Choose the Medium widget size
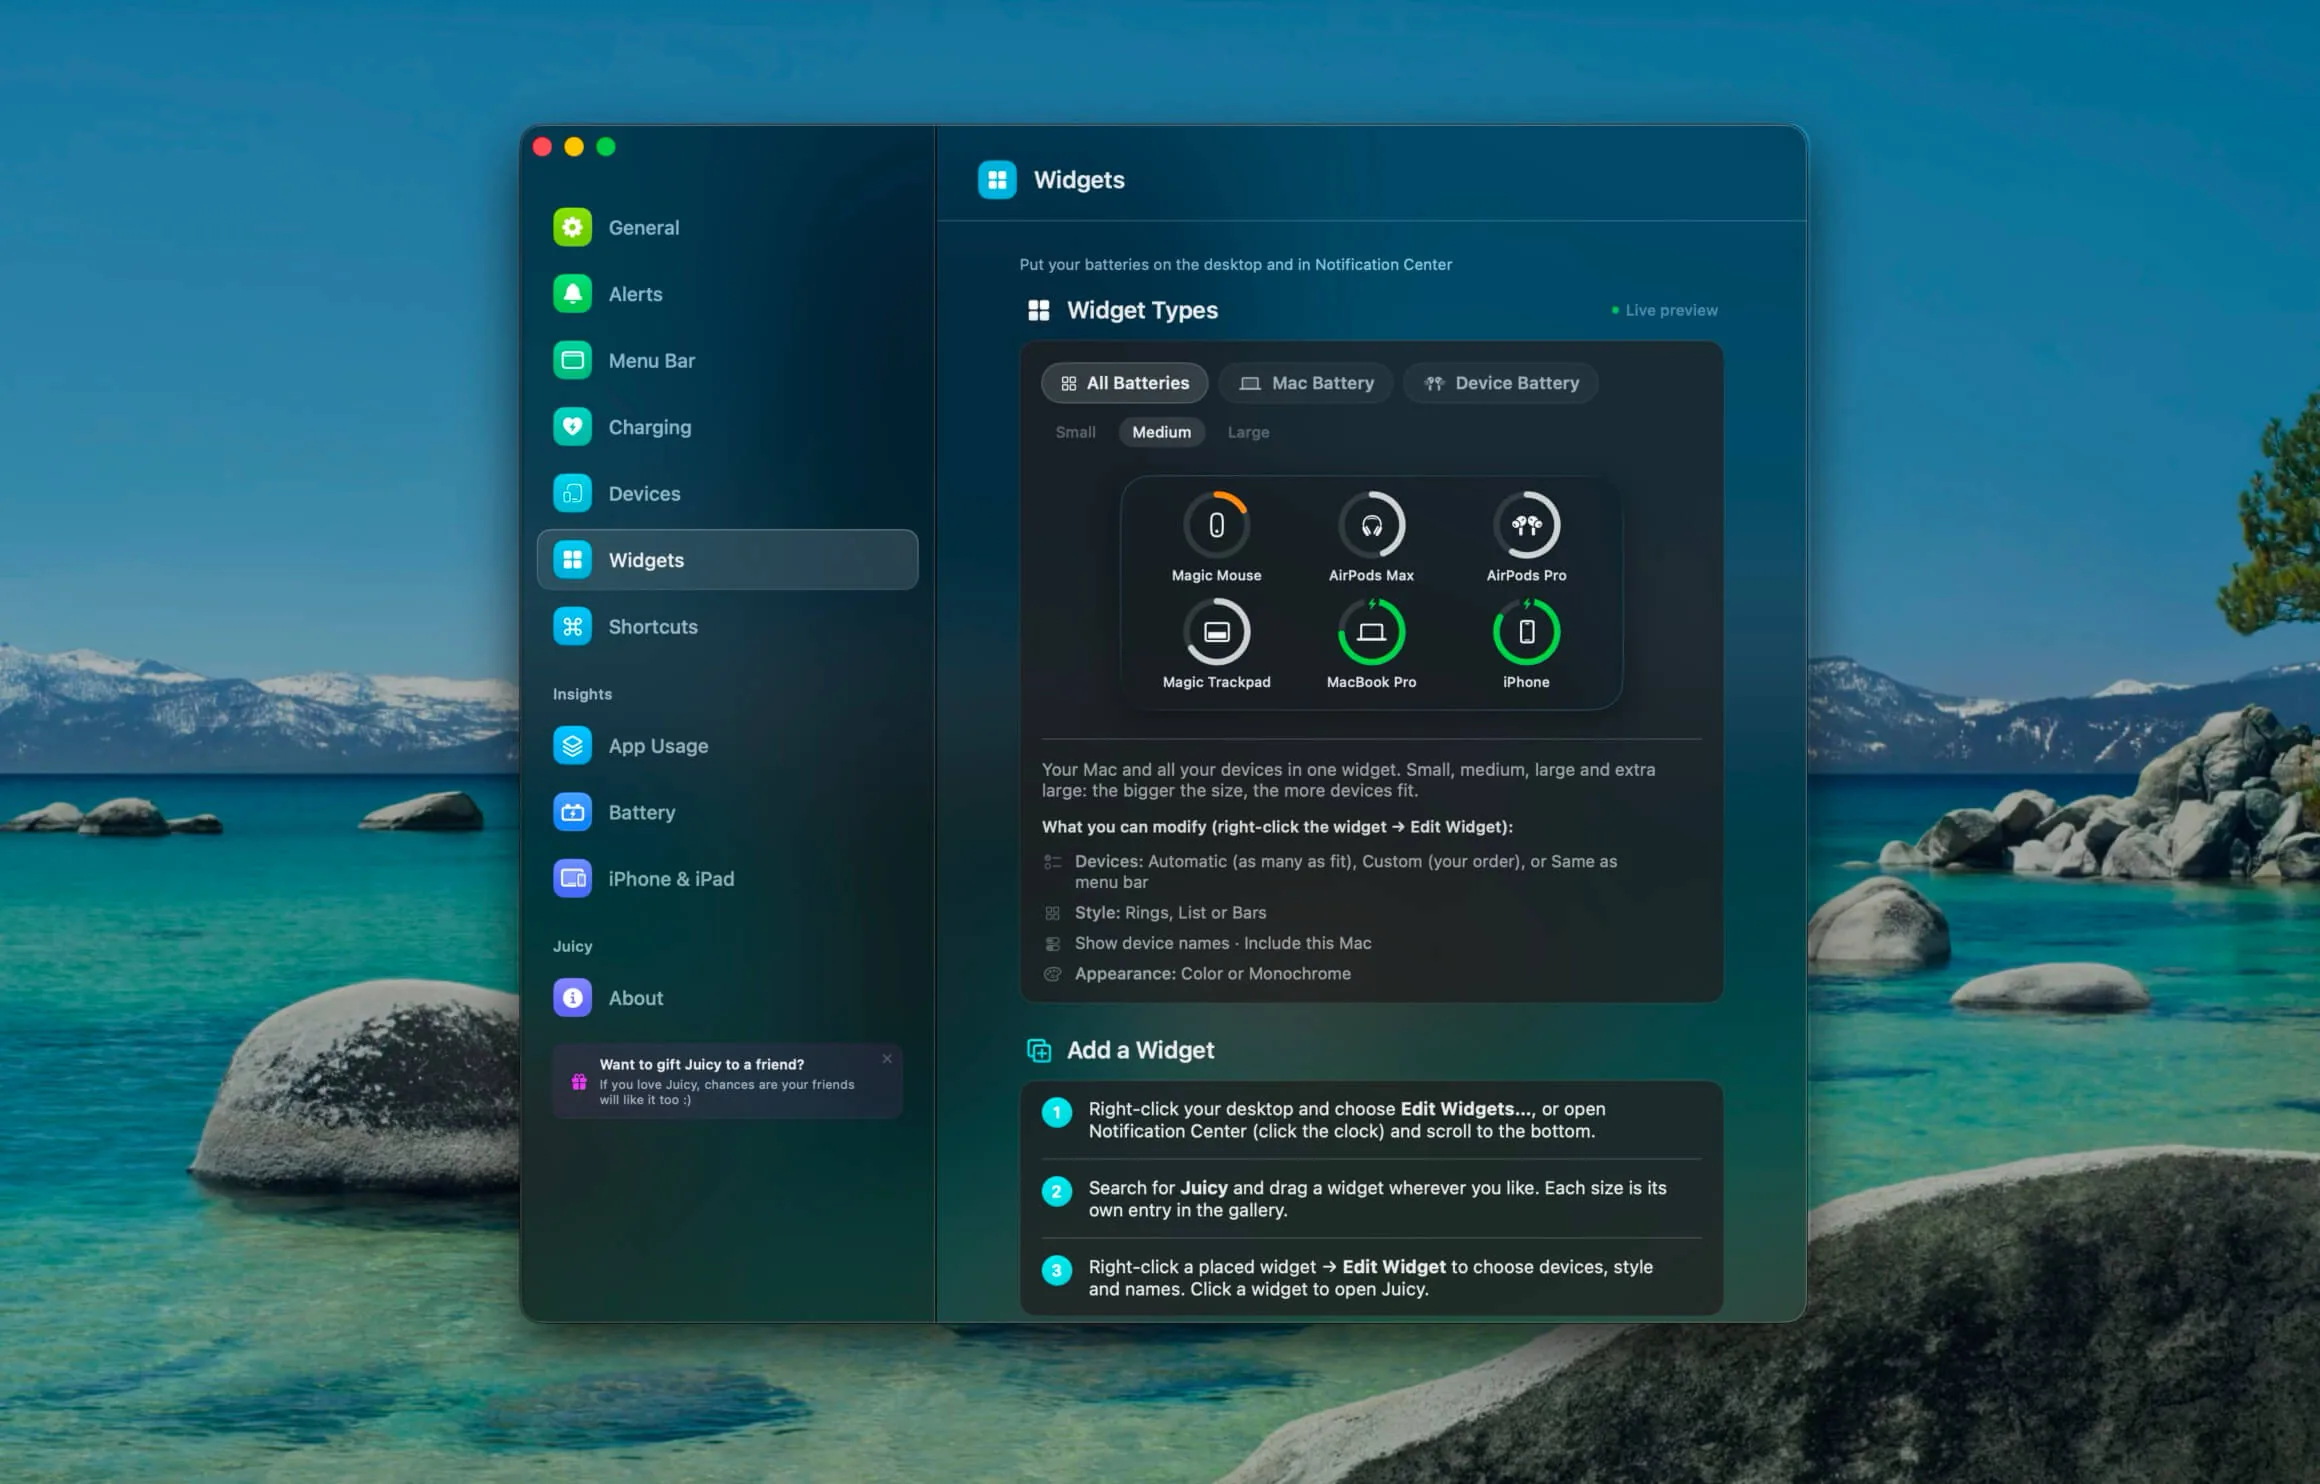This screenshot has height=1484, width=2320. coord(1162,432)
